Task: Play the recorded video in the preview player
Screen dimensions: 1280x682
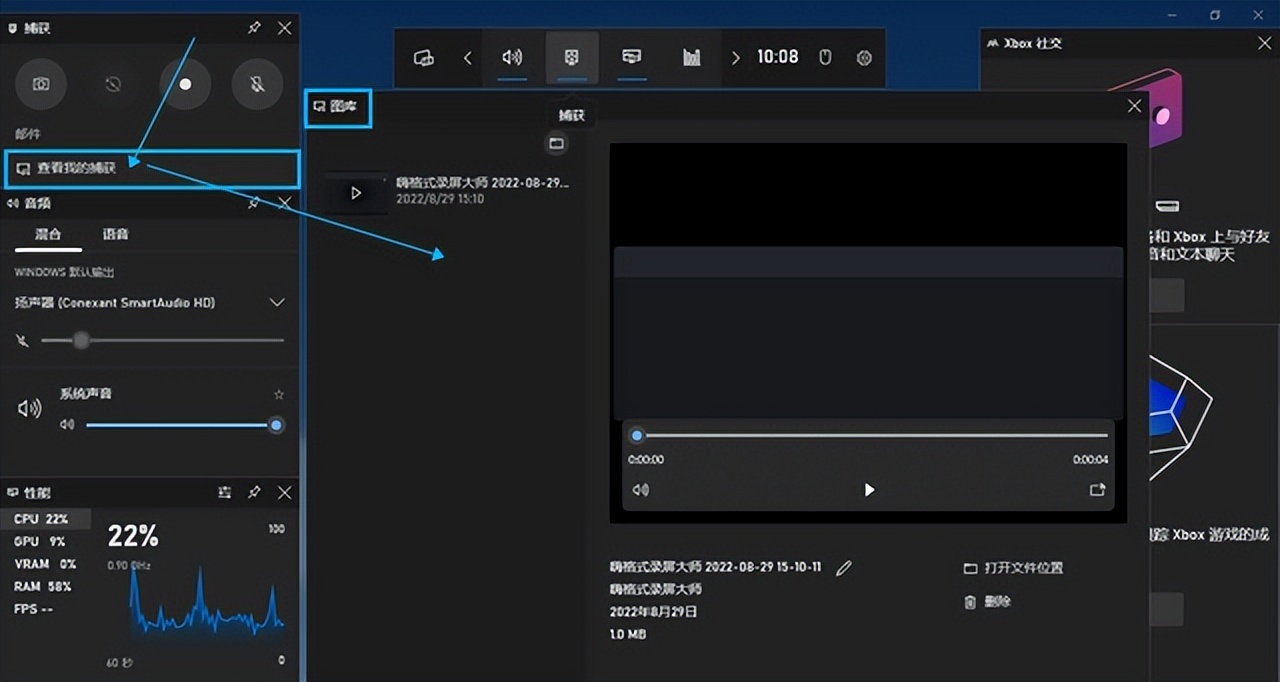Action: point(869,490)
